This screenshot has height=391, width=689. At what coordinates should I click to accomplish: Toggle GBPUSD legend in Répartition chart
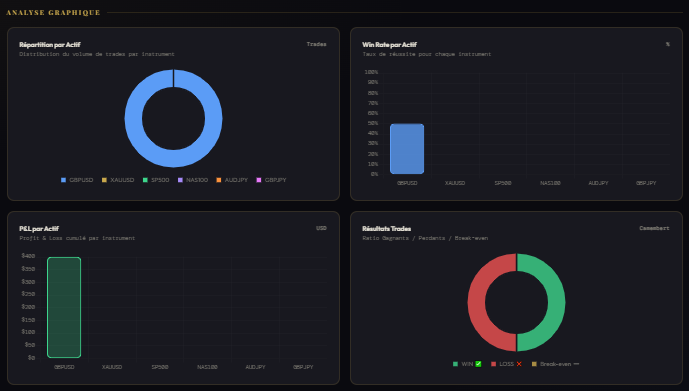[x=77, y=180]
